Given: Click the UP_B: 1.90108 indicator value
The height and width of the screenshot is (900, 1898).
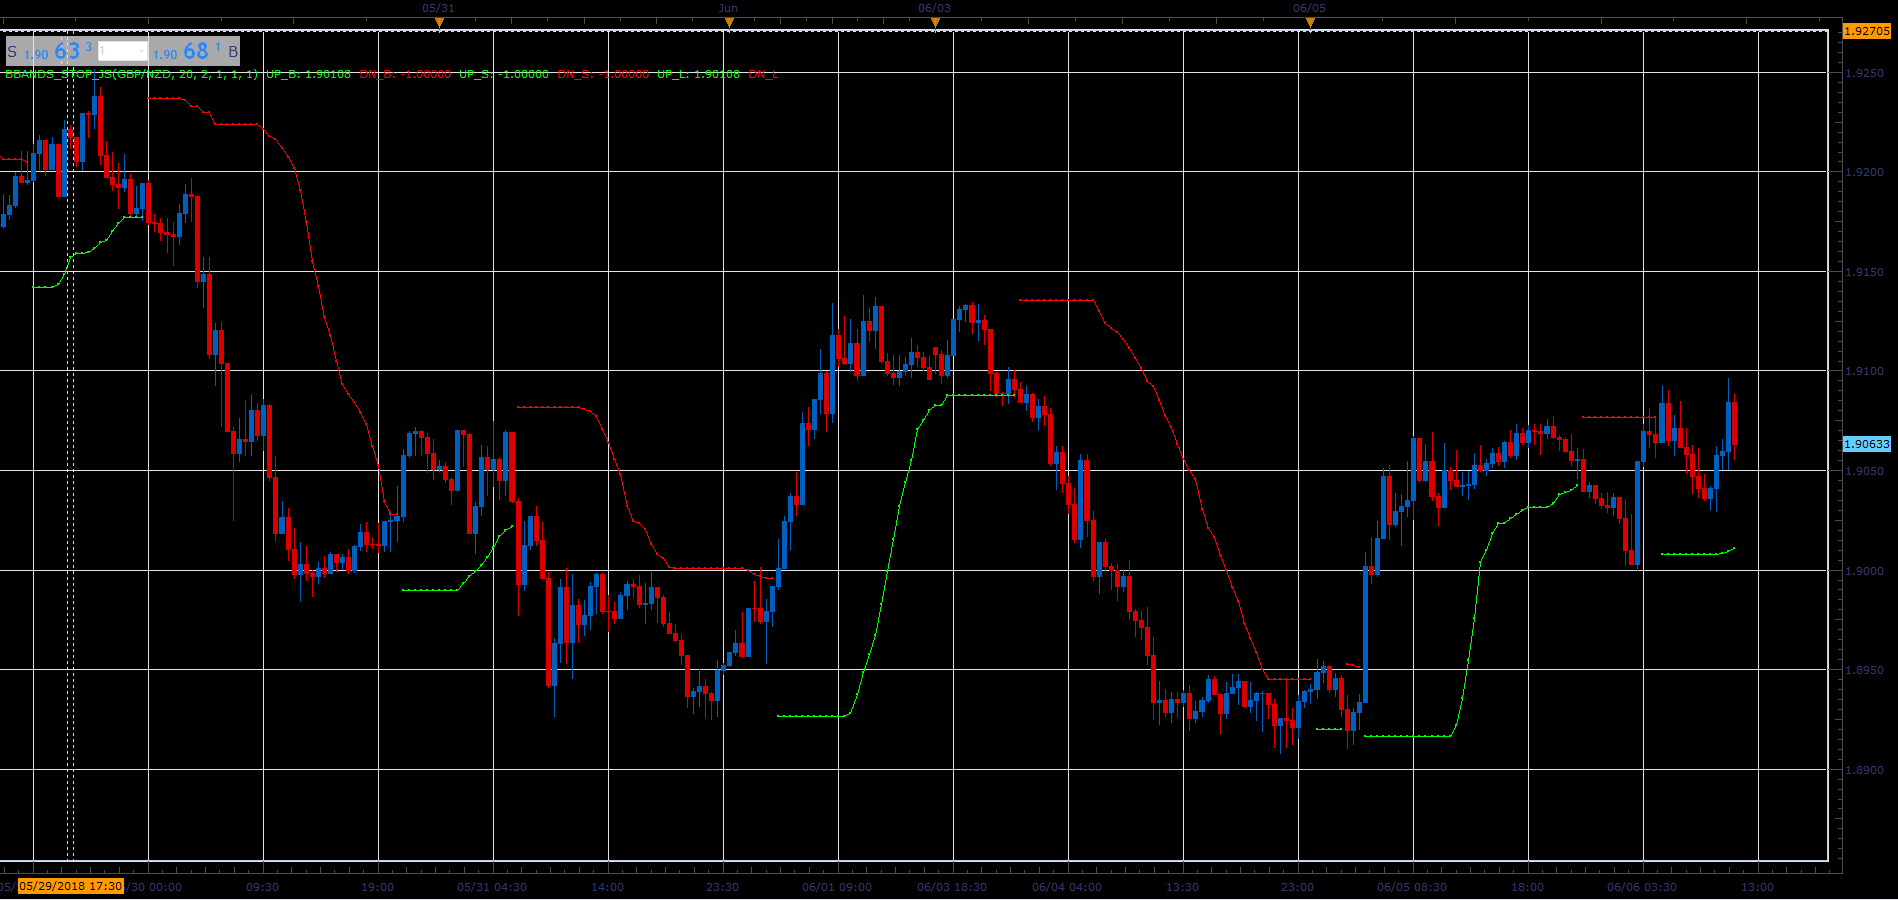Looking at the screenshot, I should [x=308, y=74].
